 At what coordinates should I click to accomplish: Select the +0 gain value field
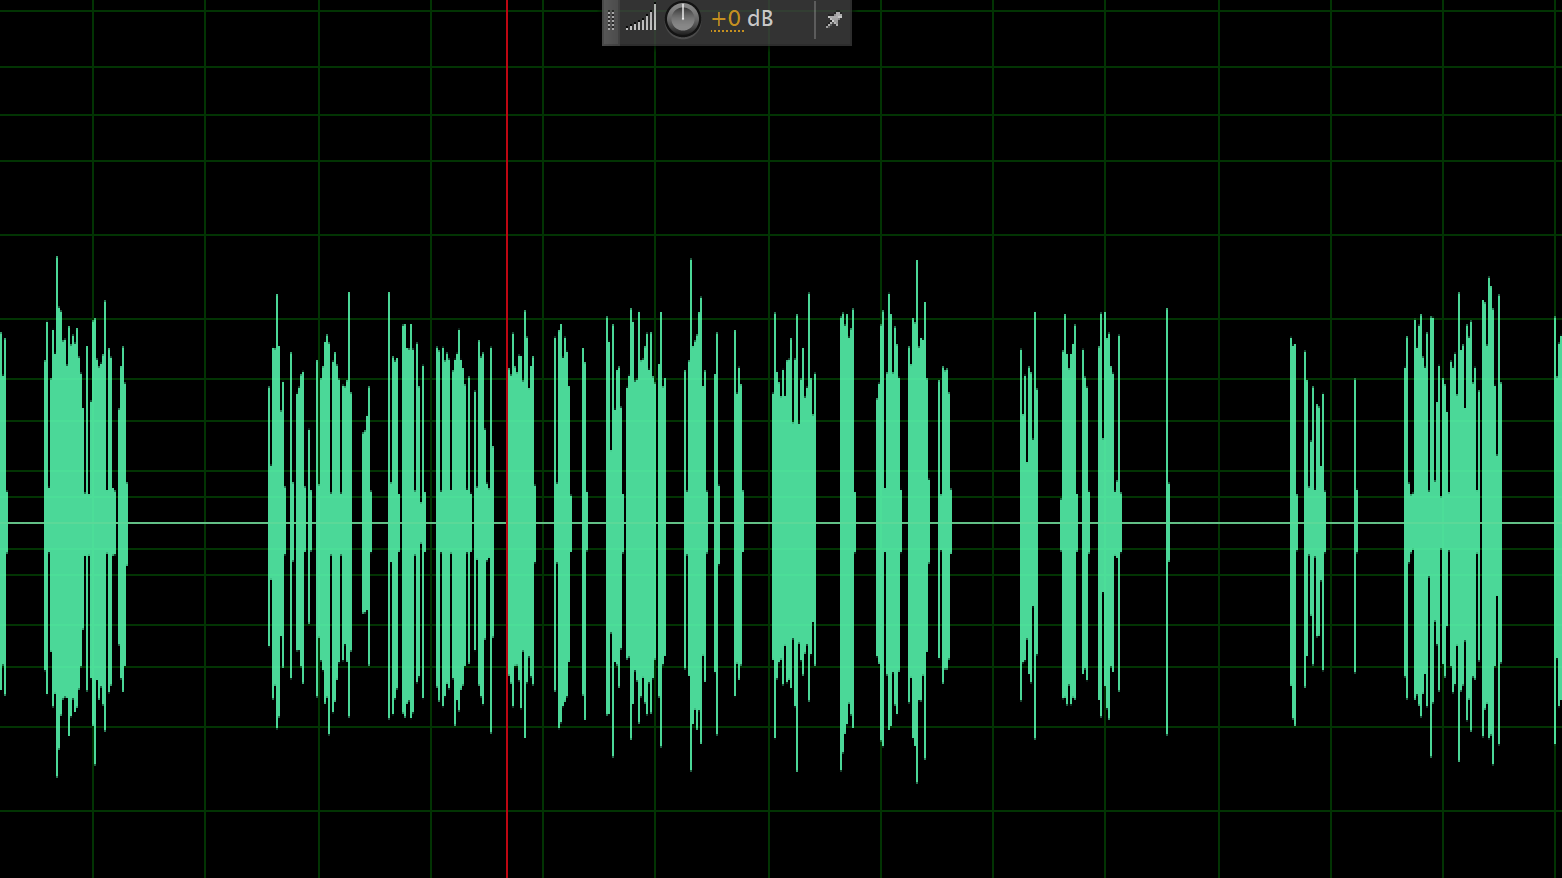tap(726, 19)
